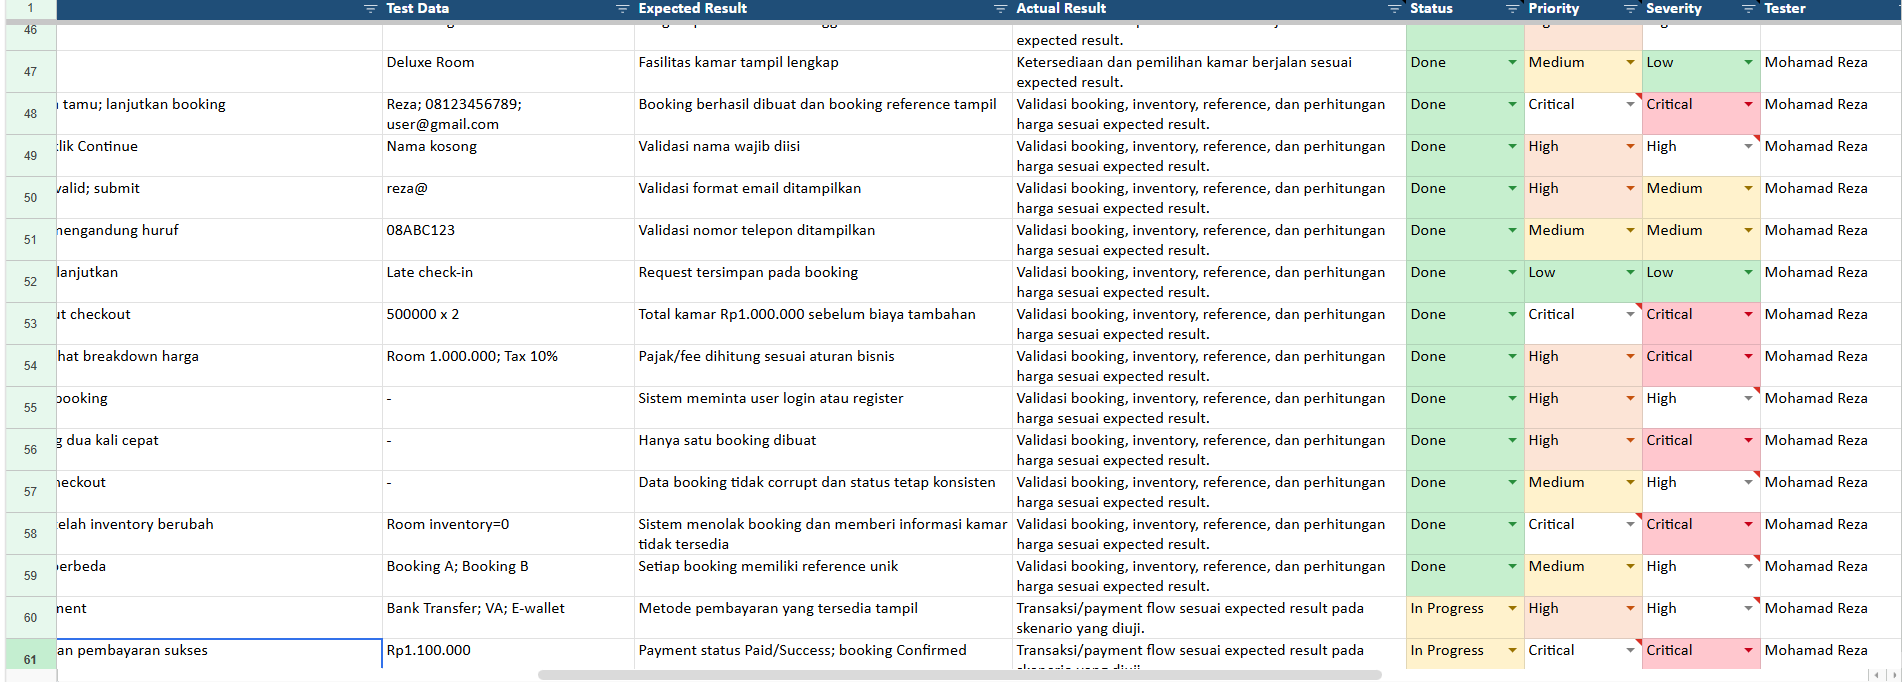Select 'Sistem meminta user login atau register' cell

pyautogui.click(x=823, y=408)
